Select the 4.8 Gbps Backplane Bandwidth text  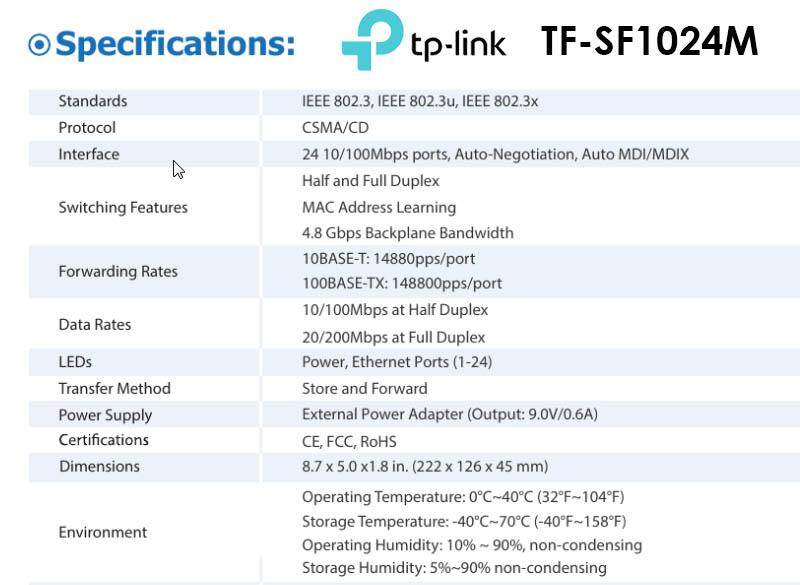click(x=408, y=233)
